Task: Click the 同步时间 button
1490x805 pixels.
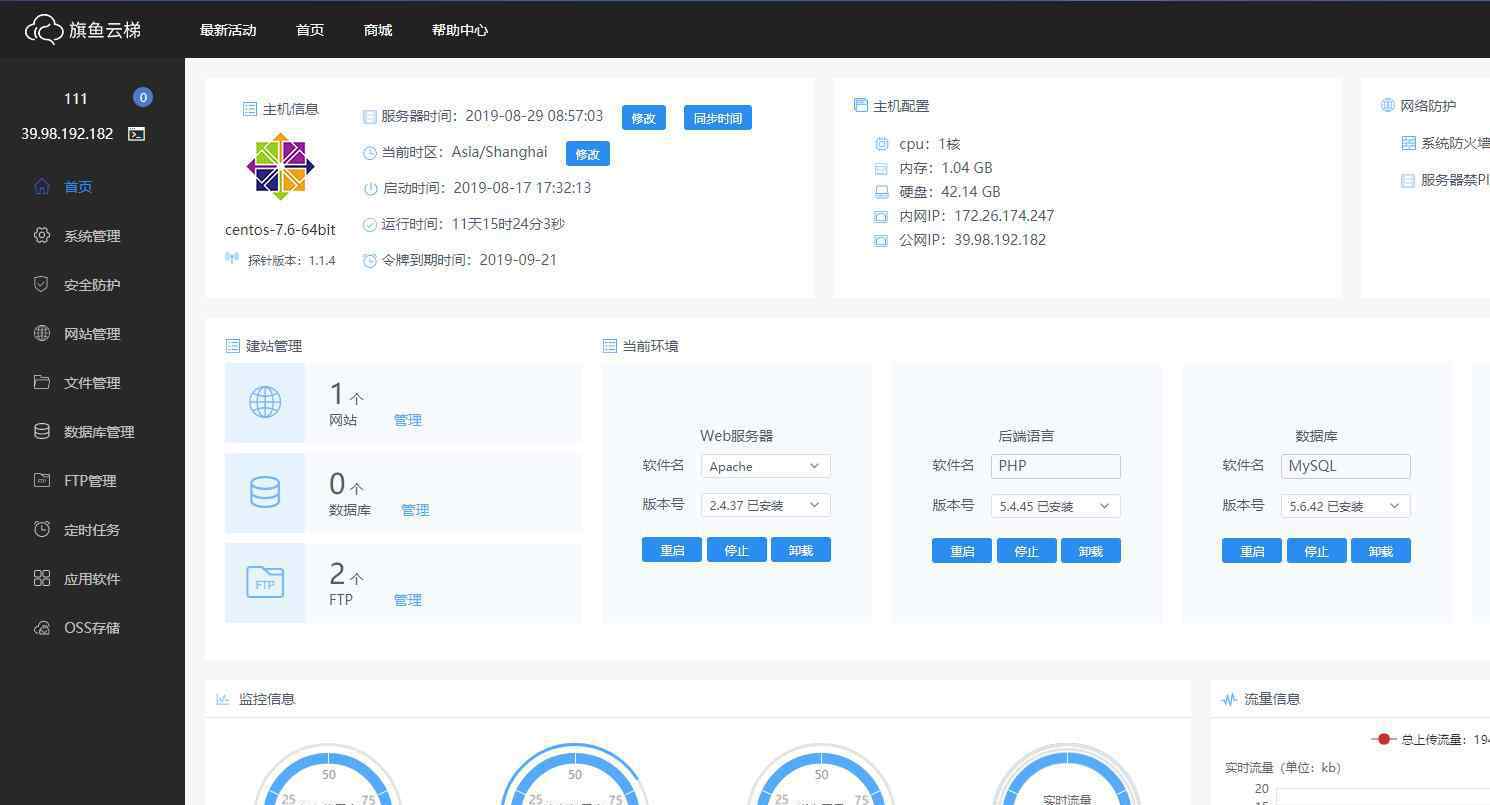Action: pos(718,118)
